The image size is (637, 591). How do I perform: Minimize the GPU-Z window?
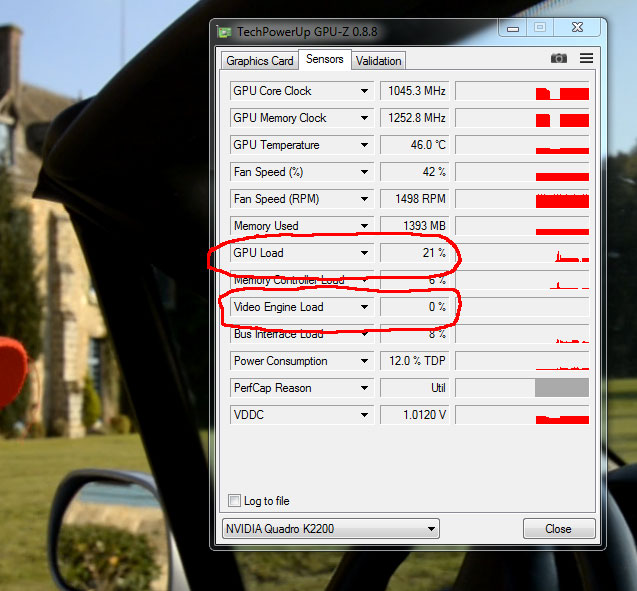point(513,28)
